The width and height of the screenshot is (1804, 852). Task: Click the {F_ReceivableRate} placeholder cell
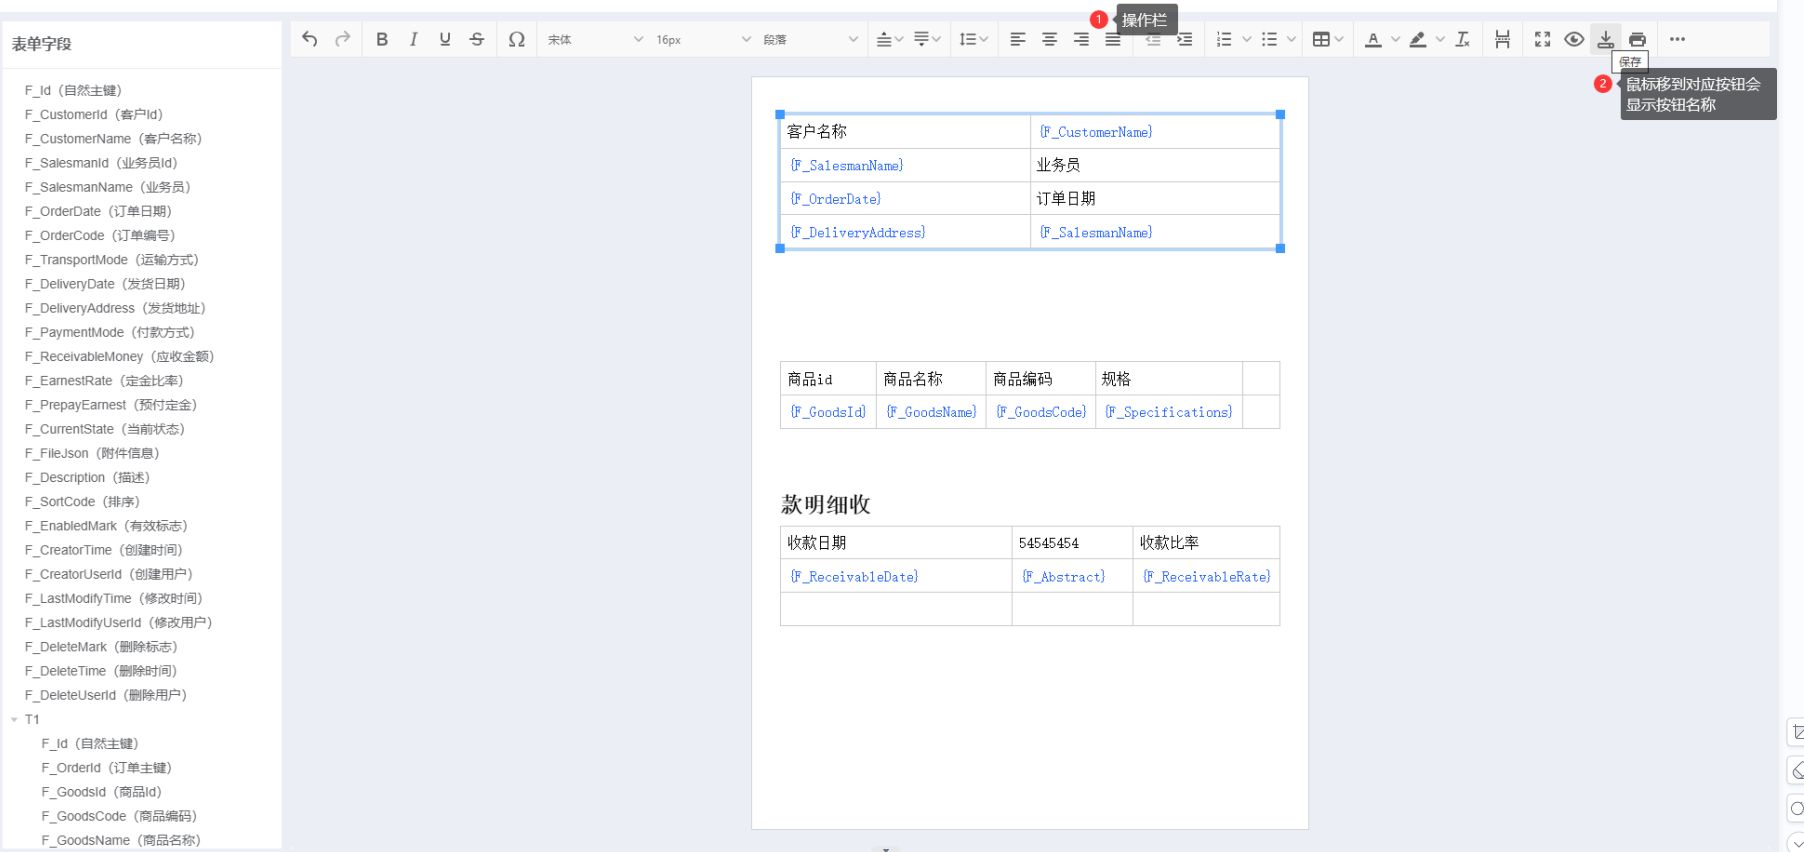(1207, 577)
